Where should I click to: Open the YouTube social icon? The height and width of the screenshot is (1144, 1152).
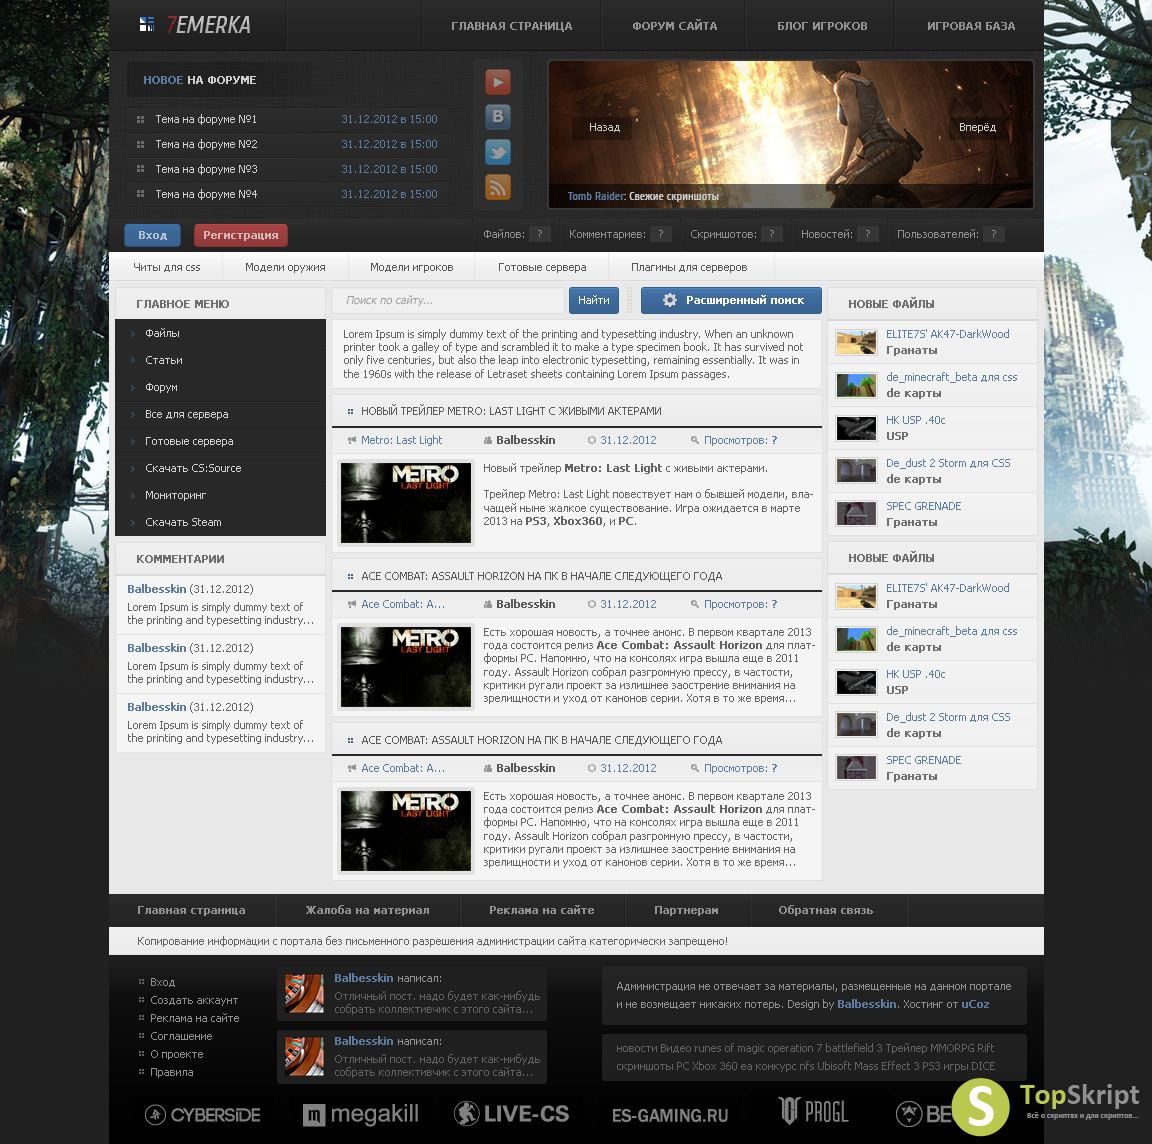tap(497, 82)
